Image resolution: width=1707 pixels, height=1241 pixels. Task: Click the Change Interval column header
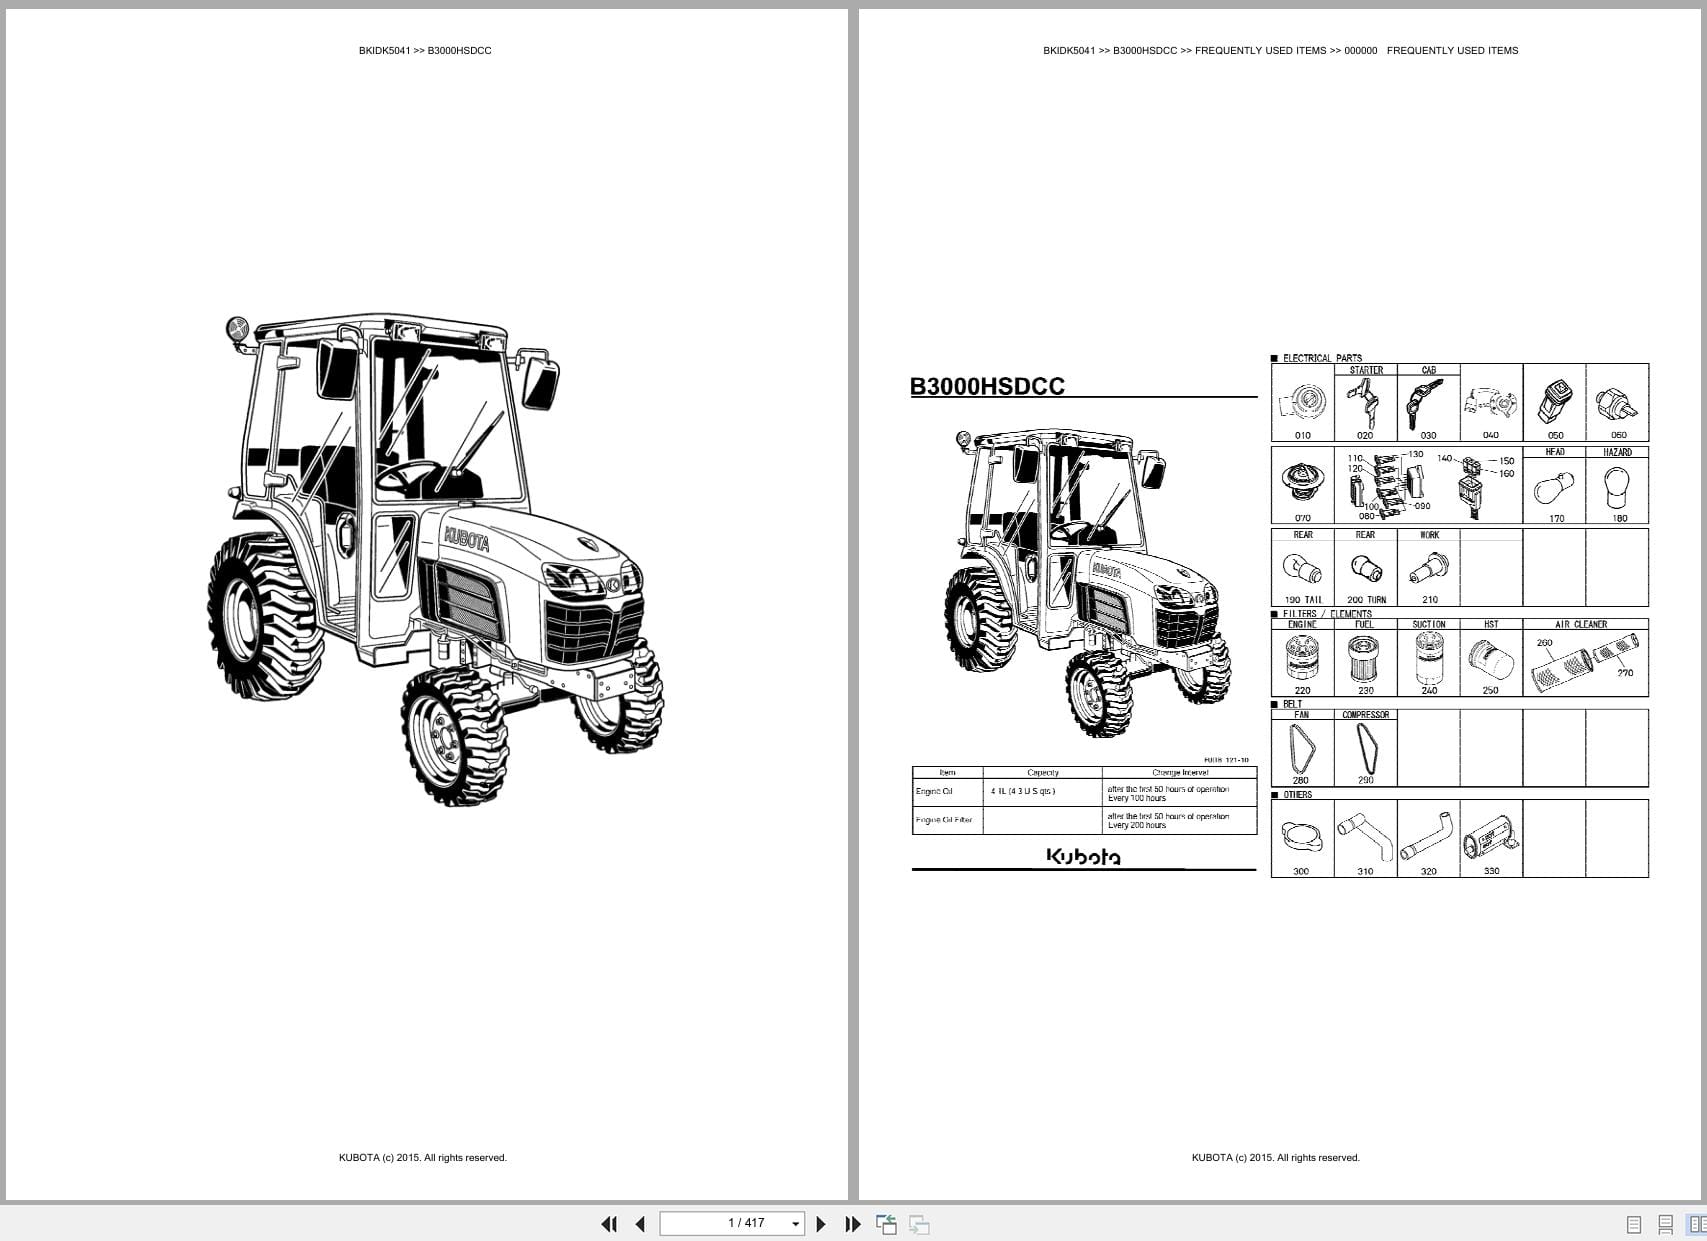coord(1180,772)
